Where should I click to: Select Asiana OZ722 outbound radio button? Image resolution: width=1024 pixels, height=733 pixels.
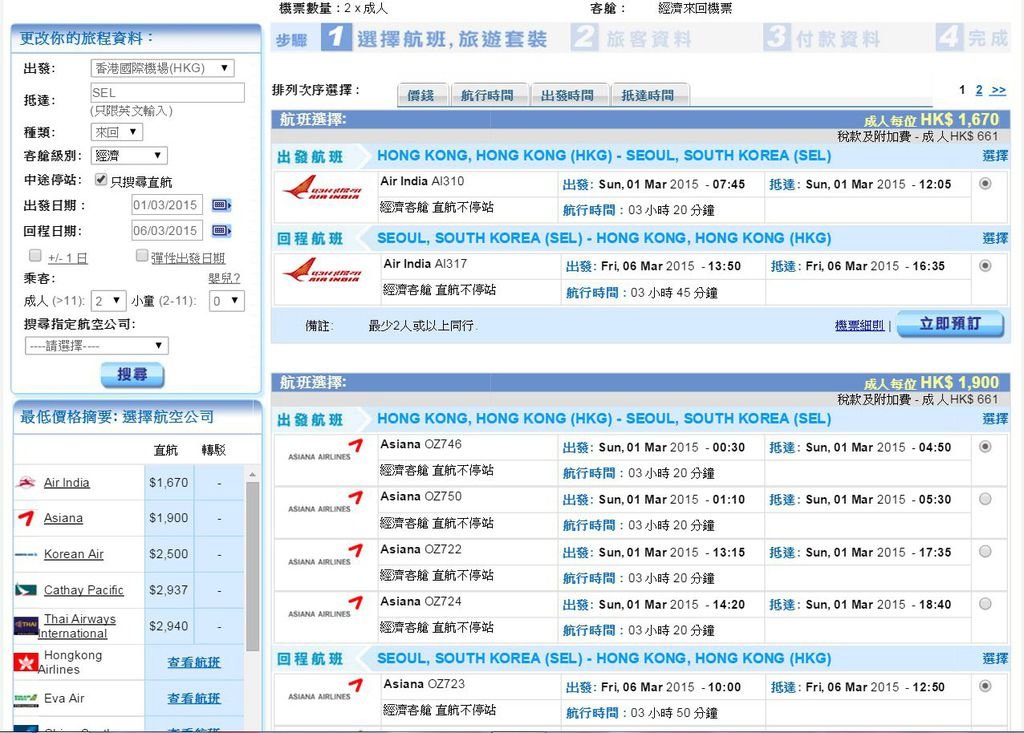[x=985, y=552]
